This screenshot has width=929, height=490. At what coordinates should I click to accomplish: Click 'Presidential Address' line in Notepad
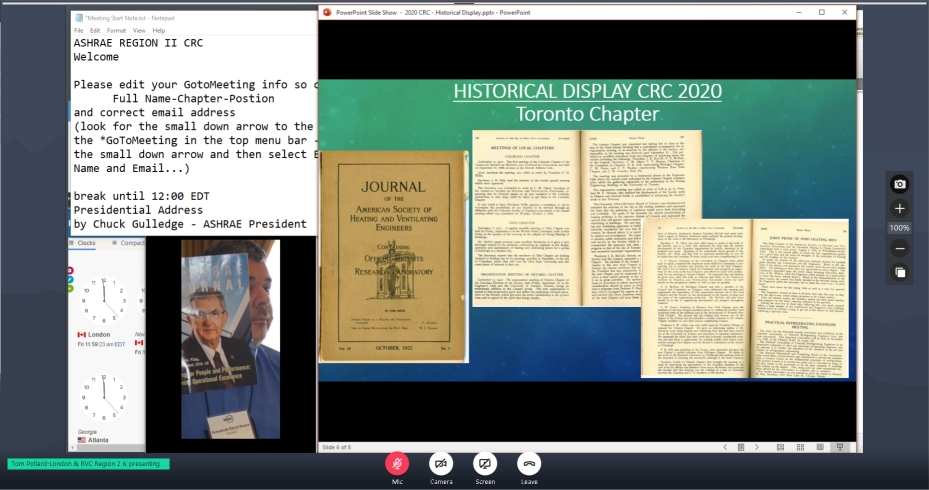[138, 210]
